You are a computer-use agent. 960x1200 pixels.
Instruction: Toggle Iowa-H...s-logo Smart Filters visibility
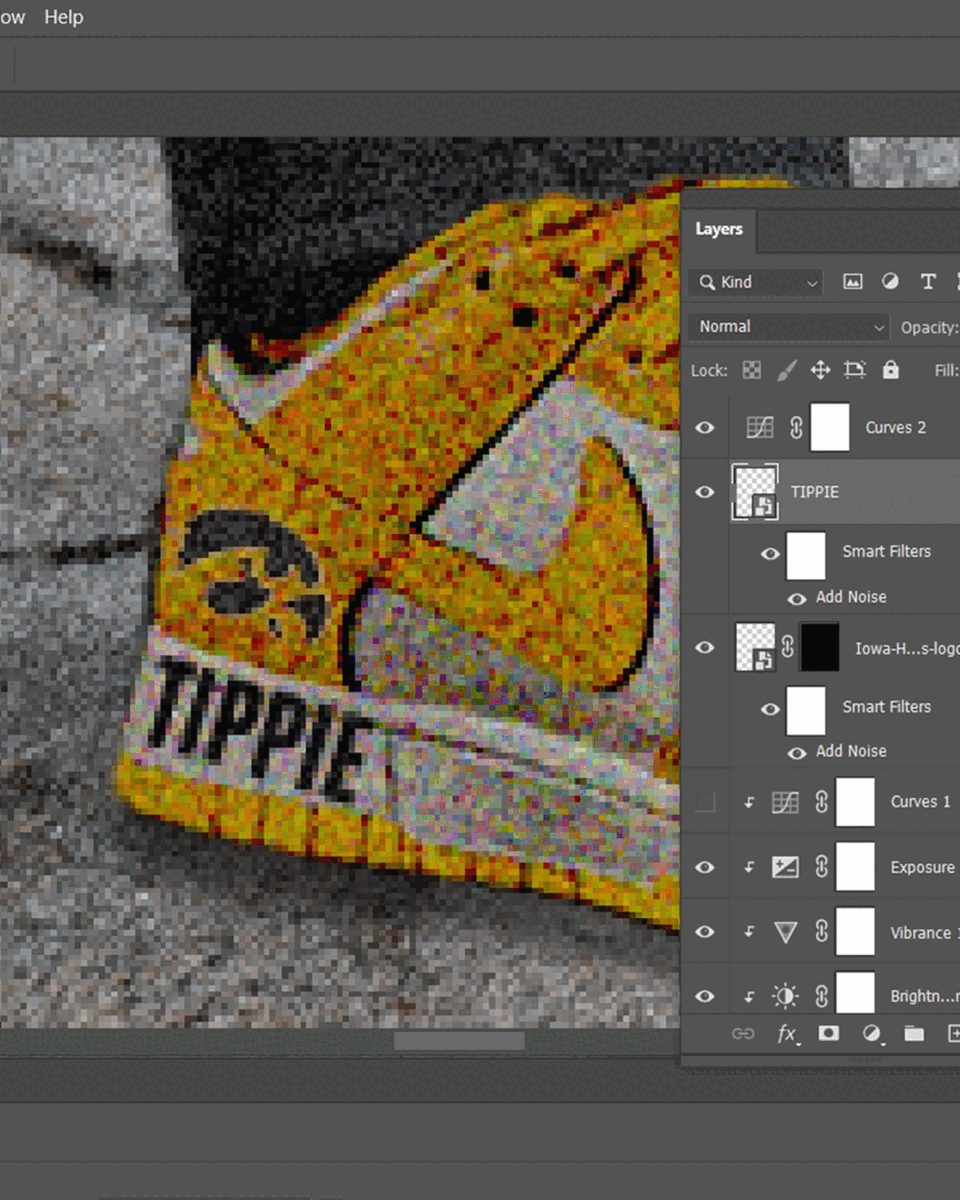(770, 709)
